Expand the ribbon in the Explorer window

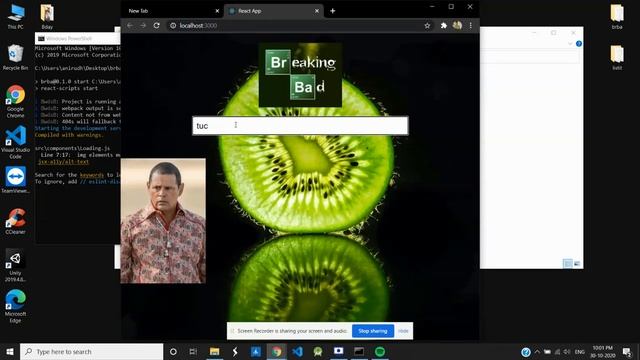pyautogui.click(x=570, y=44)
